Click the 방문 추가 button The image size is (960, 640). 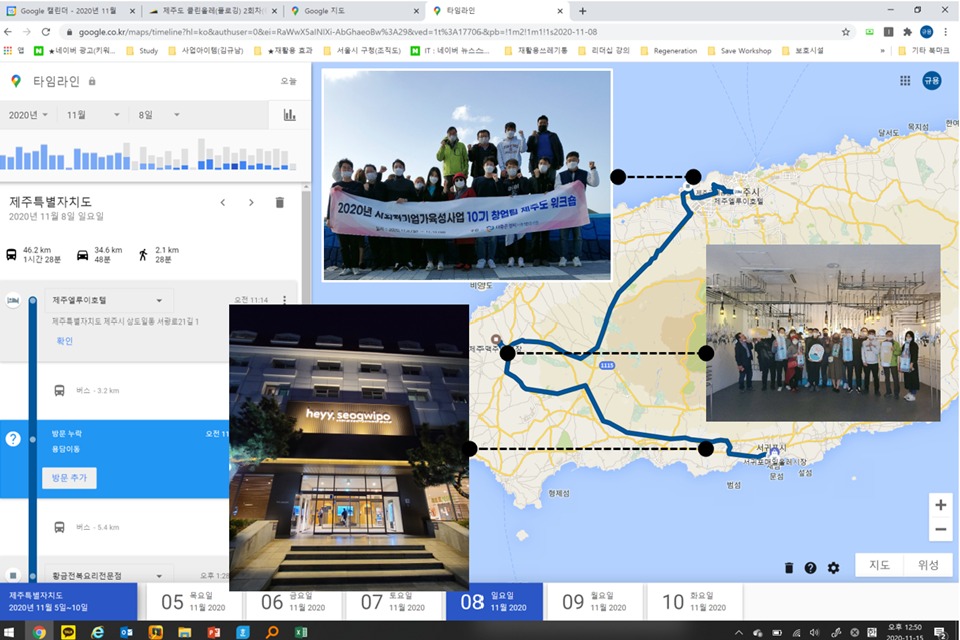pyautogui.click(x=69, y=478)
